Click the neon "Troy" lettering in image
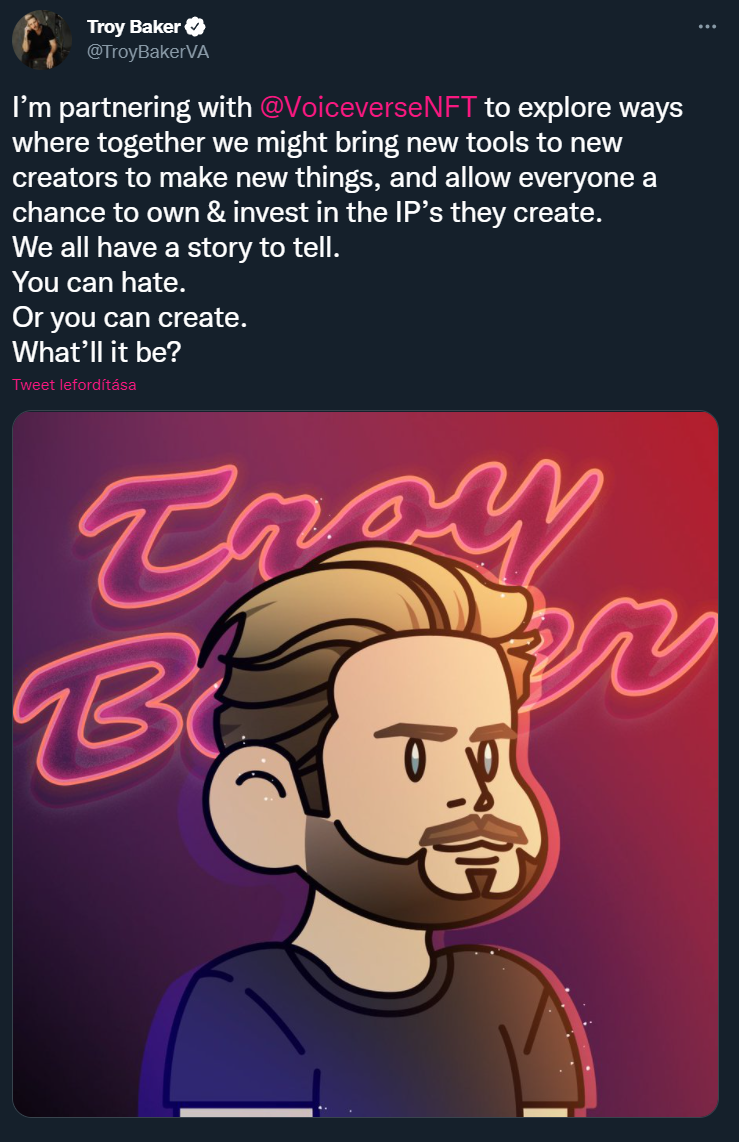 click(342, 532)
